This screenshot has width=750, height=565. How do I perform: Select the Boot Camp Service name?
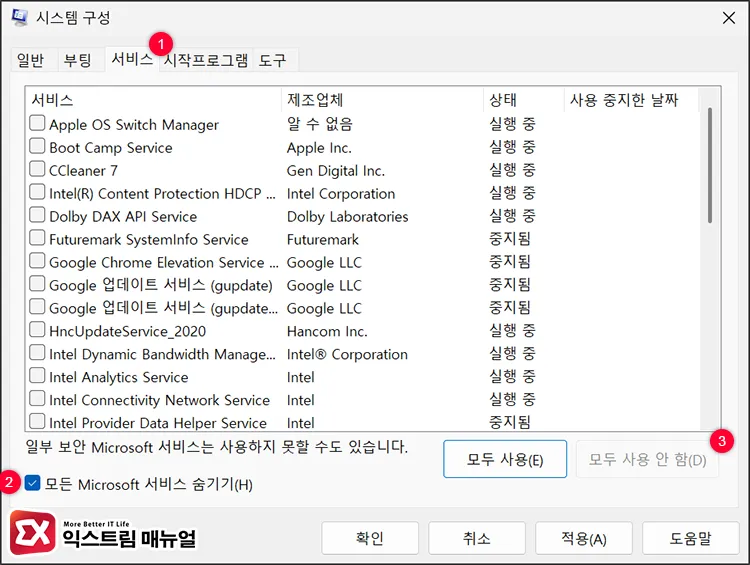pyautogui.click(x=110, y=148)
